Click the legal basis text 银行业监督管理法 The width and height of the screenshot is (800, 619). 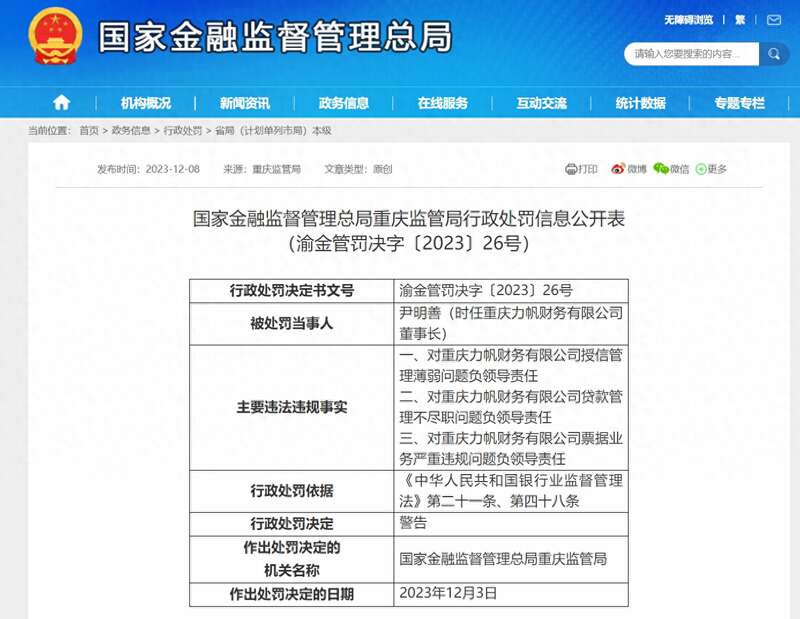point(511,491)
